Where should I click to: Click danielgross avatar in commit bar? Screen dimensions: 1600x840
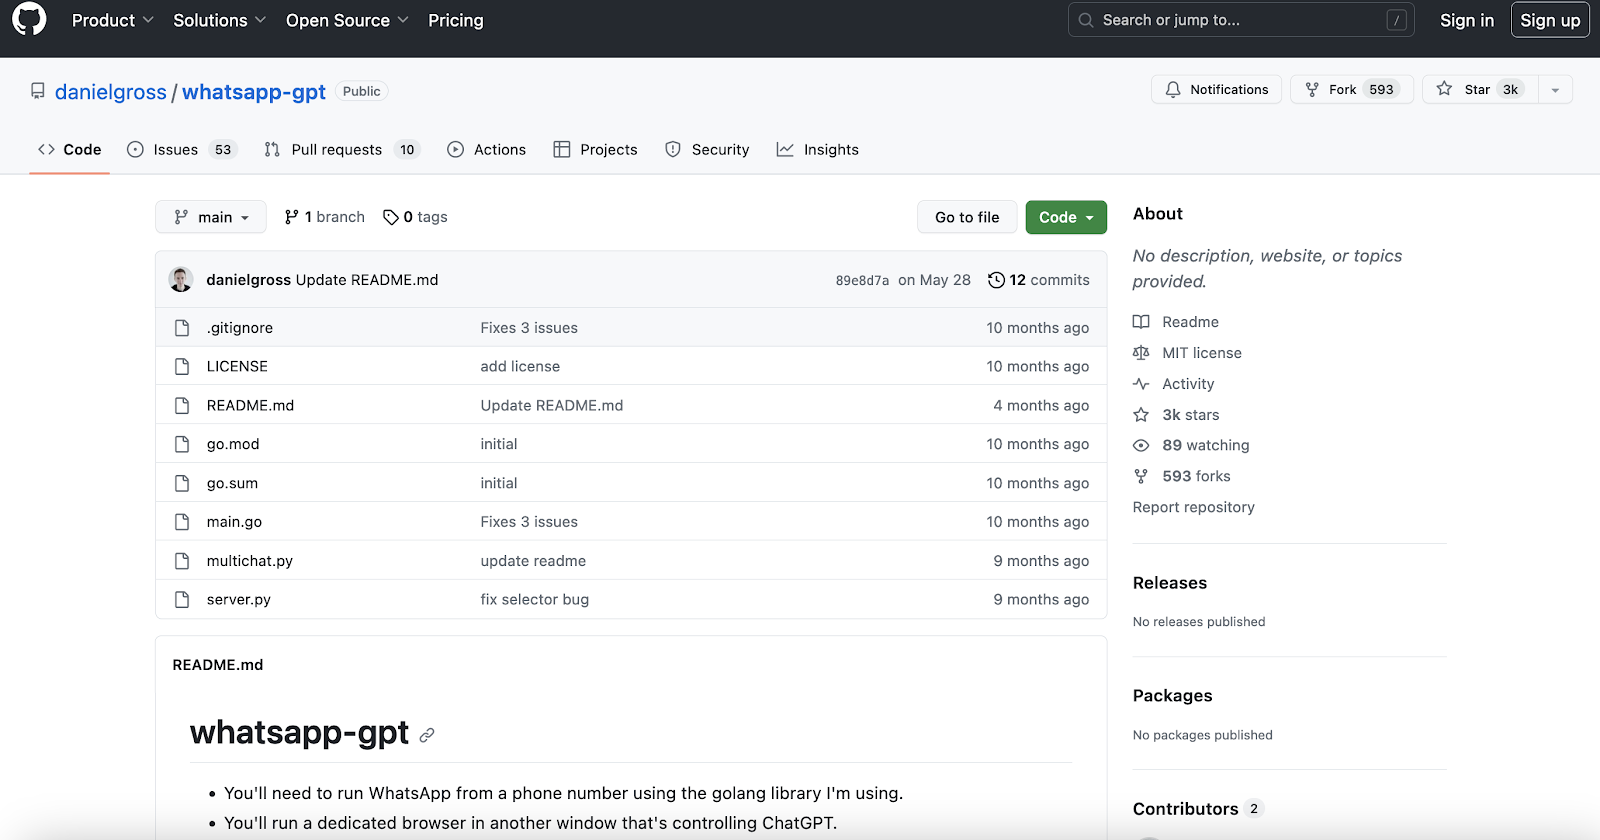point(181,280)
